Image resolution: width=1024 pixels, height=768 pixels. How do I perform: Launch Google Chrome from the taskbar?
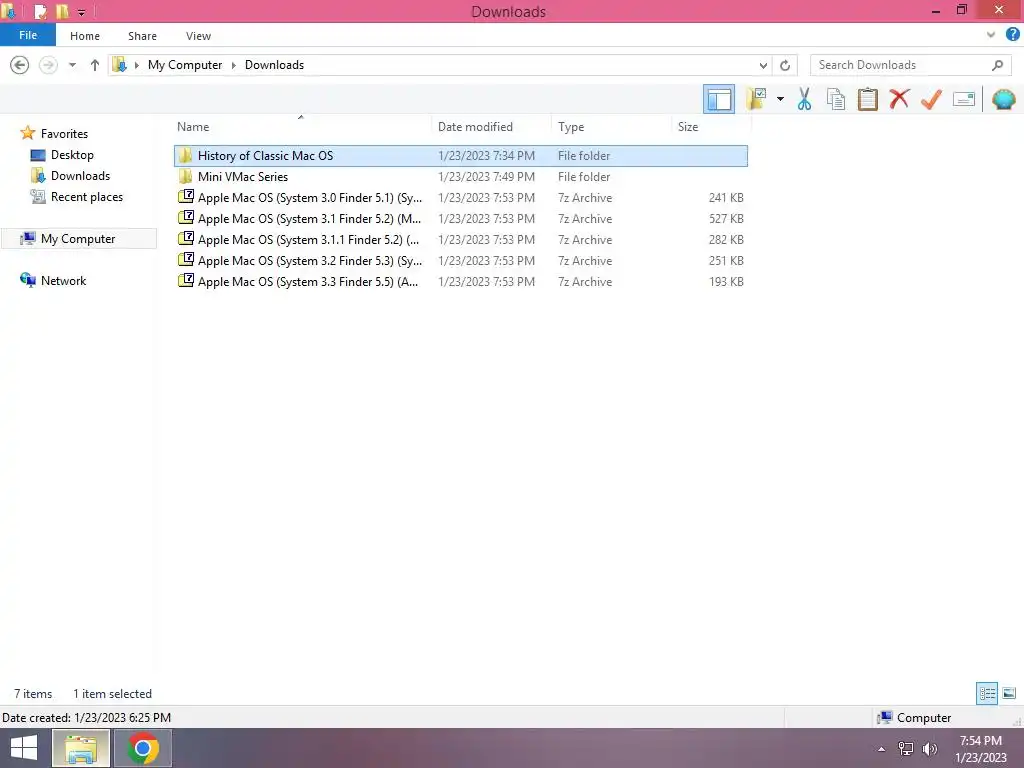(143, 748)
